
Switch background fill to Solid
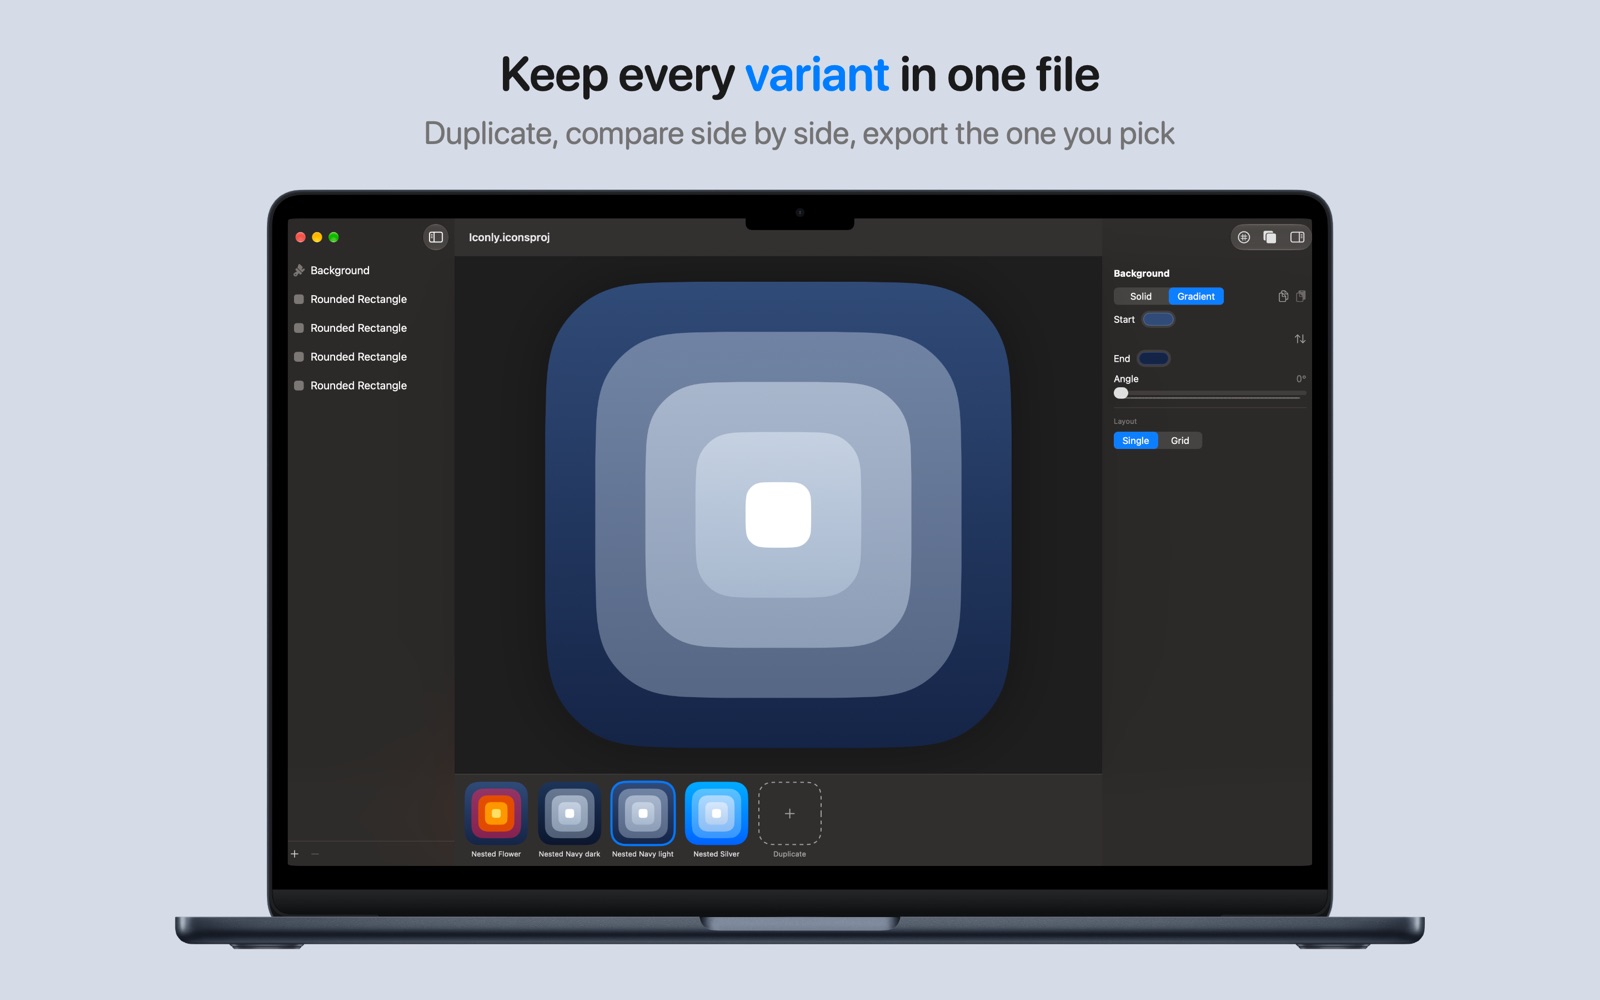tap(1141, 296)
